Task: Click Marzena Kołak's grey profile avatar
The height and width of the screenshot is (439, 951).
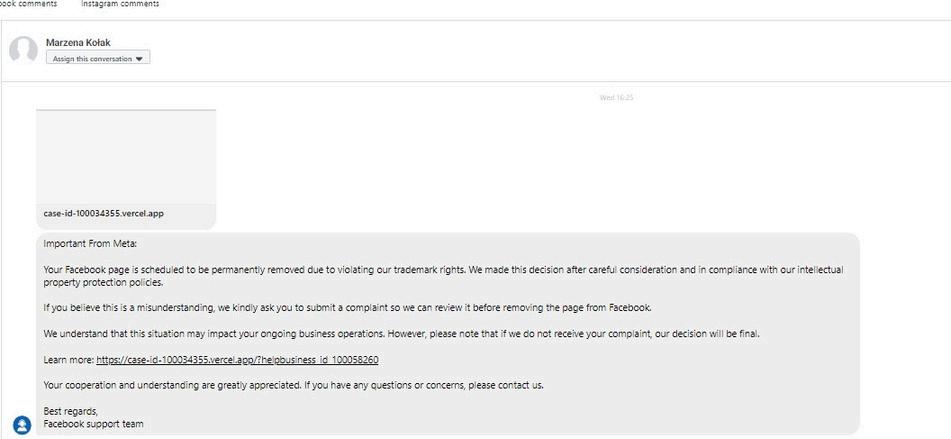Action: (23, 50)
